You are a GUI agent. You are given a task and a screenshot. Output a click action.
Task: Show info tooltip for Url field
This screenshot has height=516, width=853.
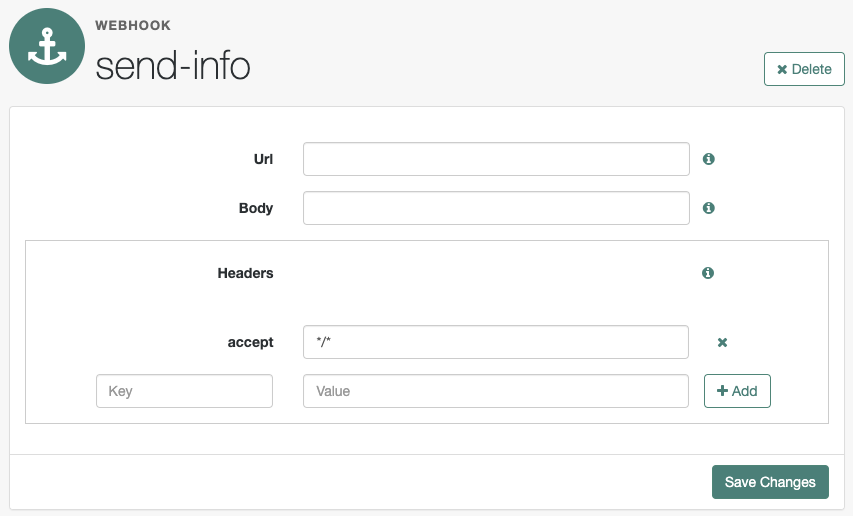pyautogui.click(x=708, y=159)
